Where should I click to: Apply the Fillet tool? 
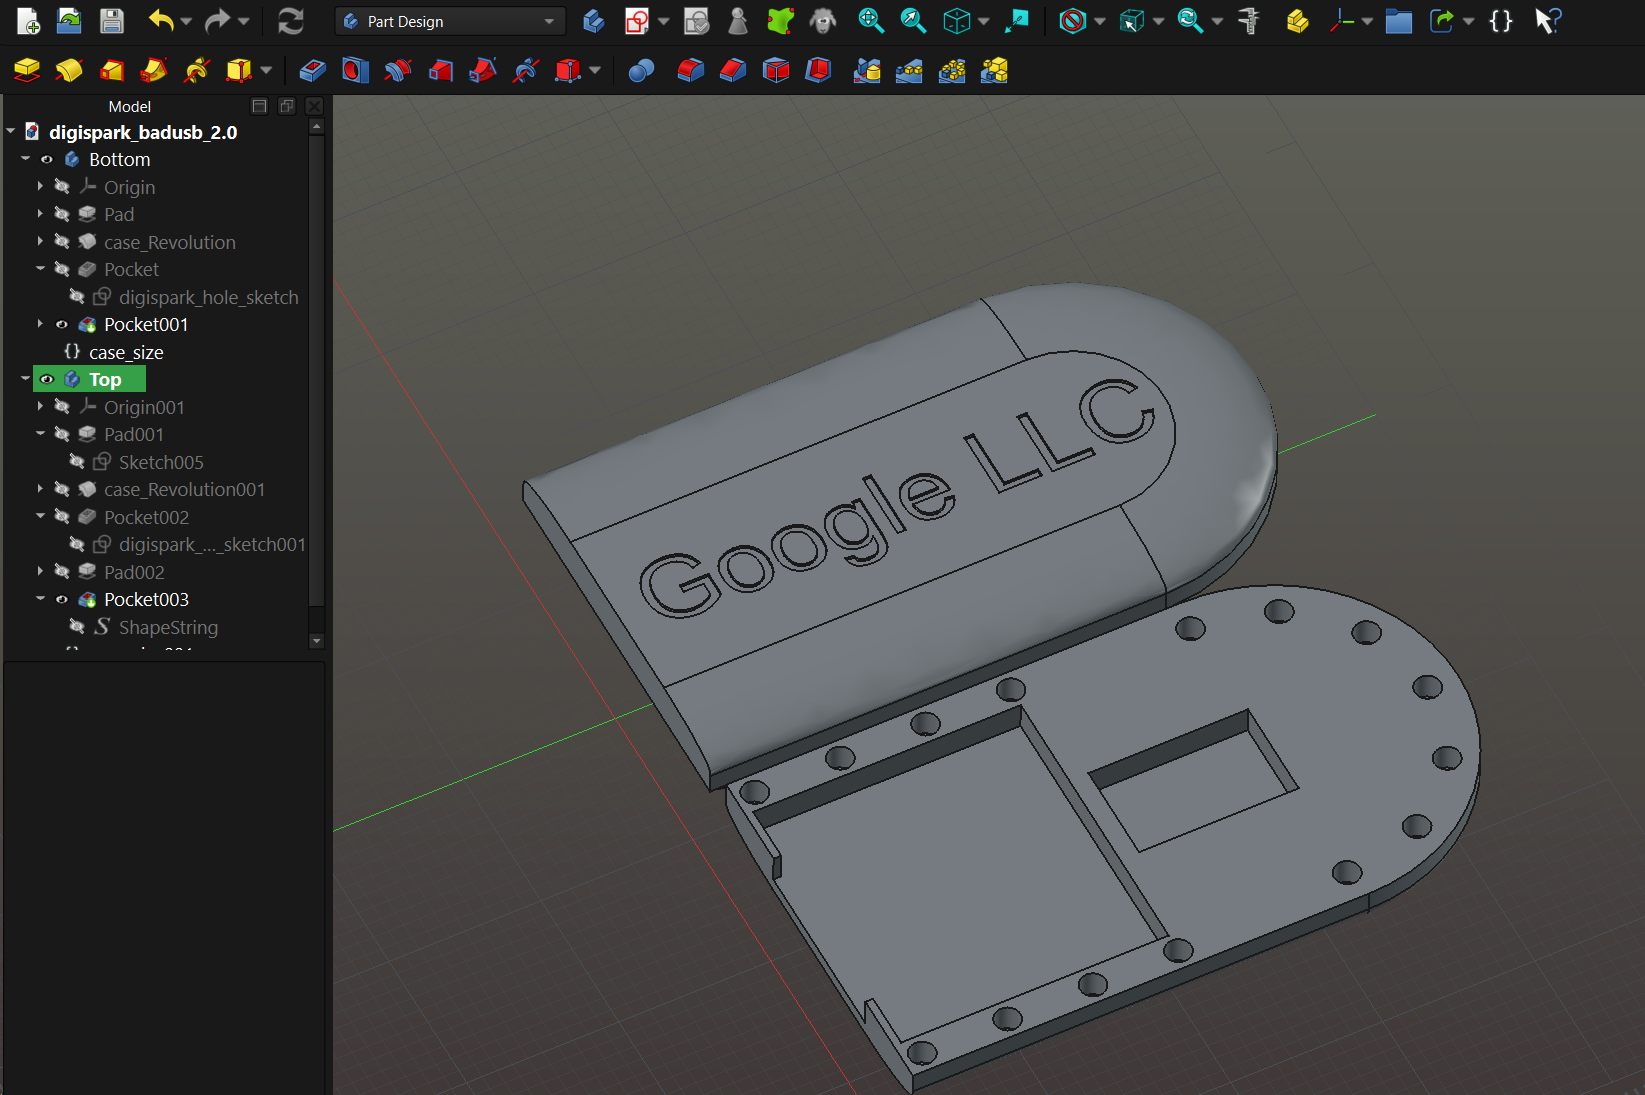tap(690, 70)
